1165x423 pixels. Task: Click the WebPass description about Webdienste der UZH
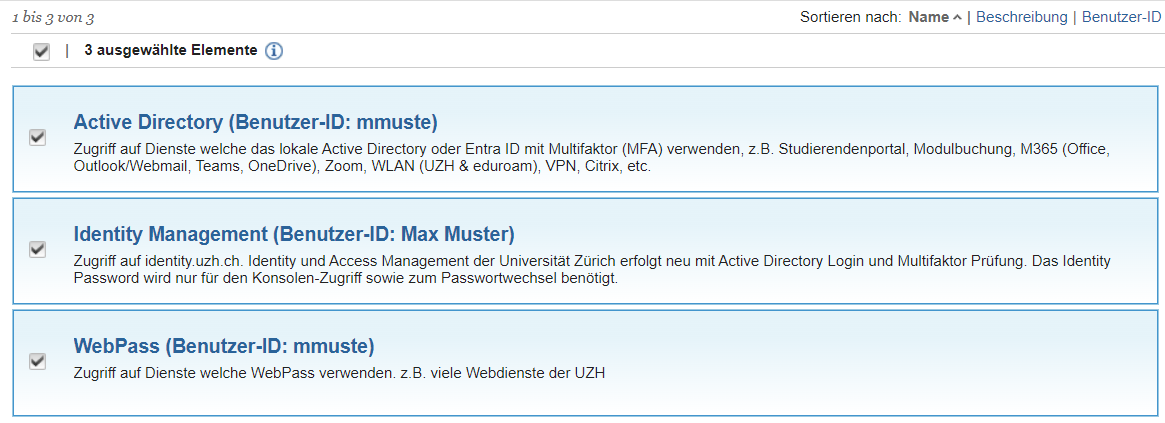[x=340, y=374]
